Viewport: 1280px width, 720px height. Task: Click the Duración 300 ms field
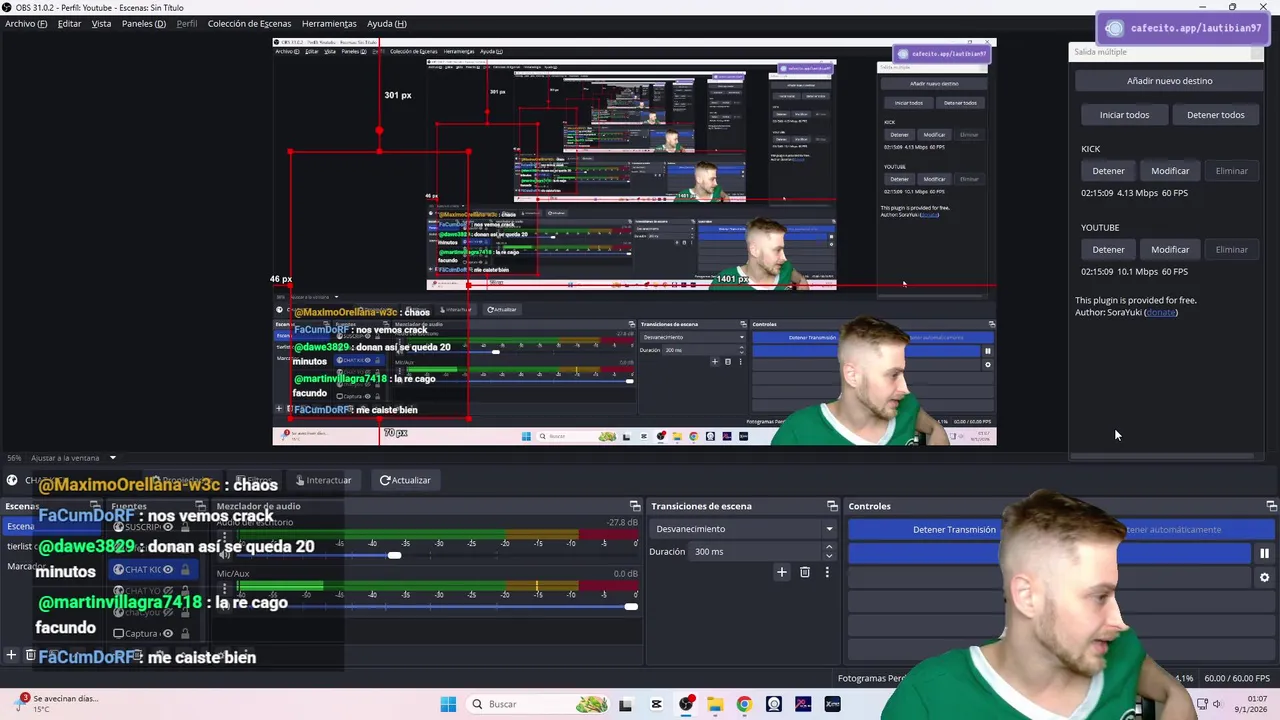point(756,552)
